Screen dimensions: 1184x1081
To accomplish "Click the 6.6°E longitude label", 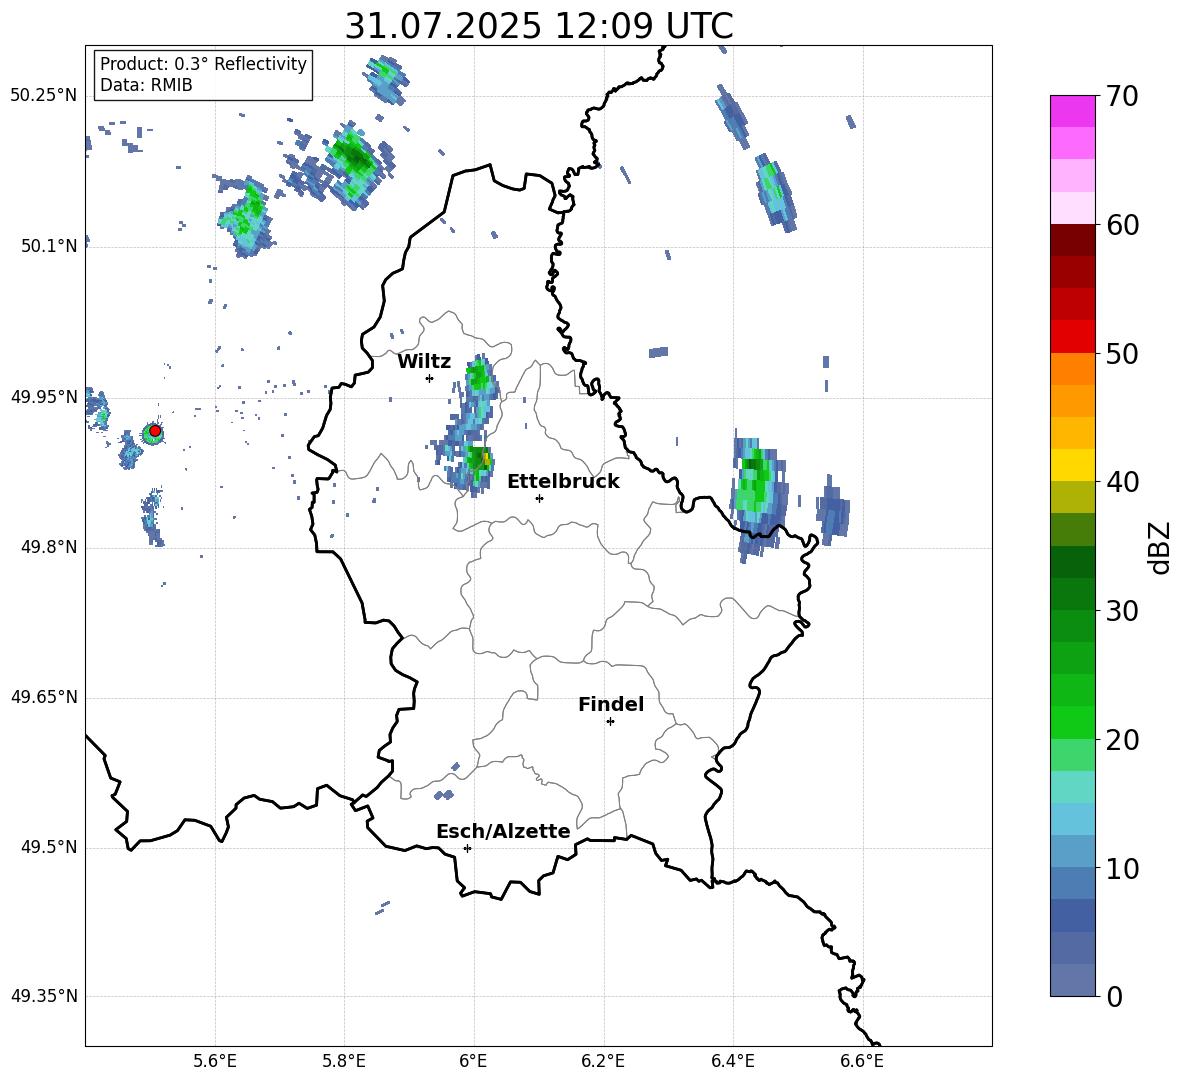I will pyautogui.click(x=862, y=1061).
